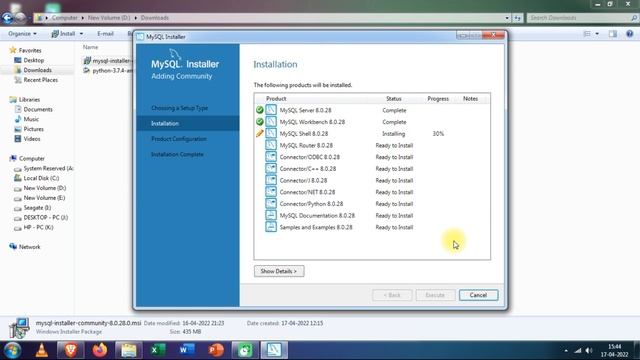
Task: Expand the address bar history dropdown
Action: pos(507,18)
